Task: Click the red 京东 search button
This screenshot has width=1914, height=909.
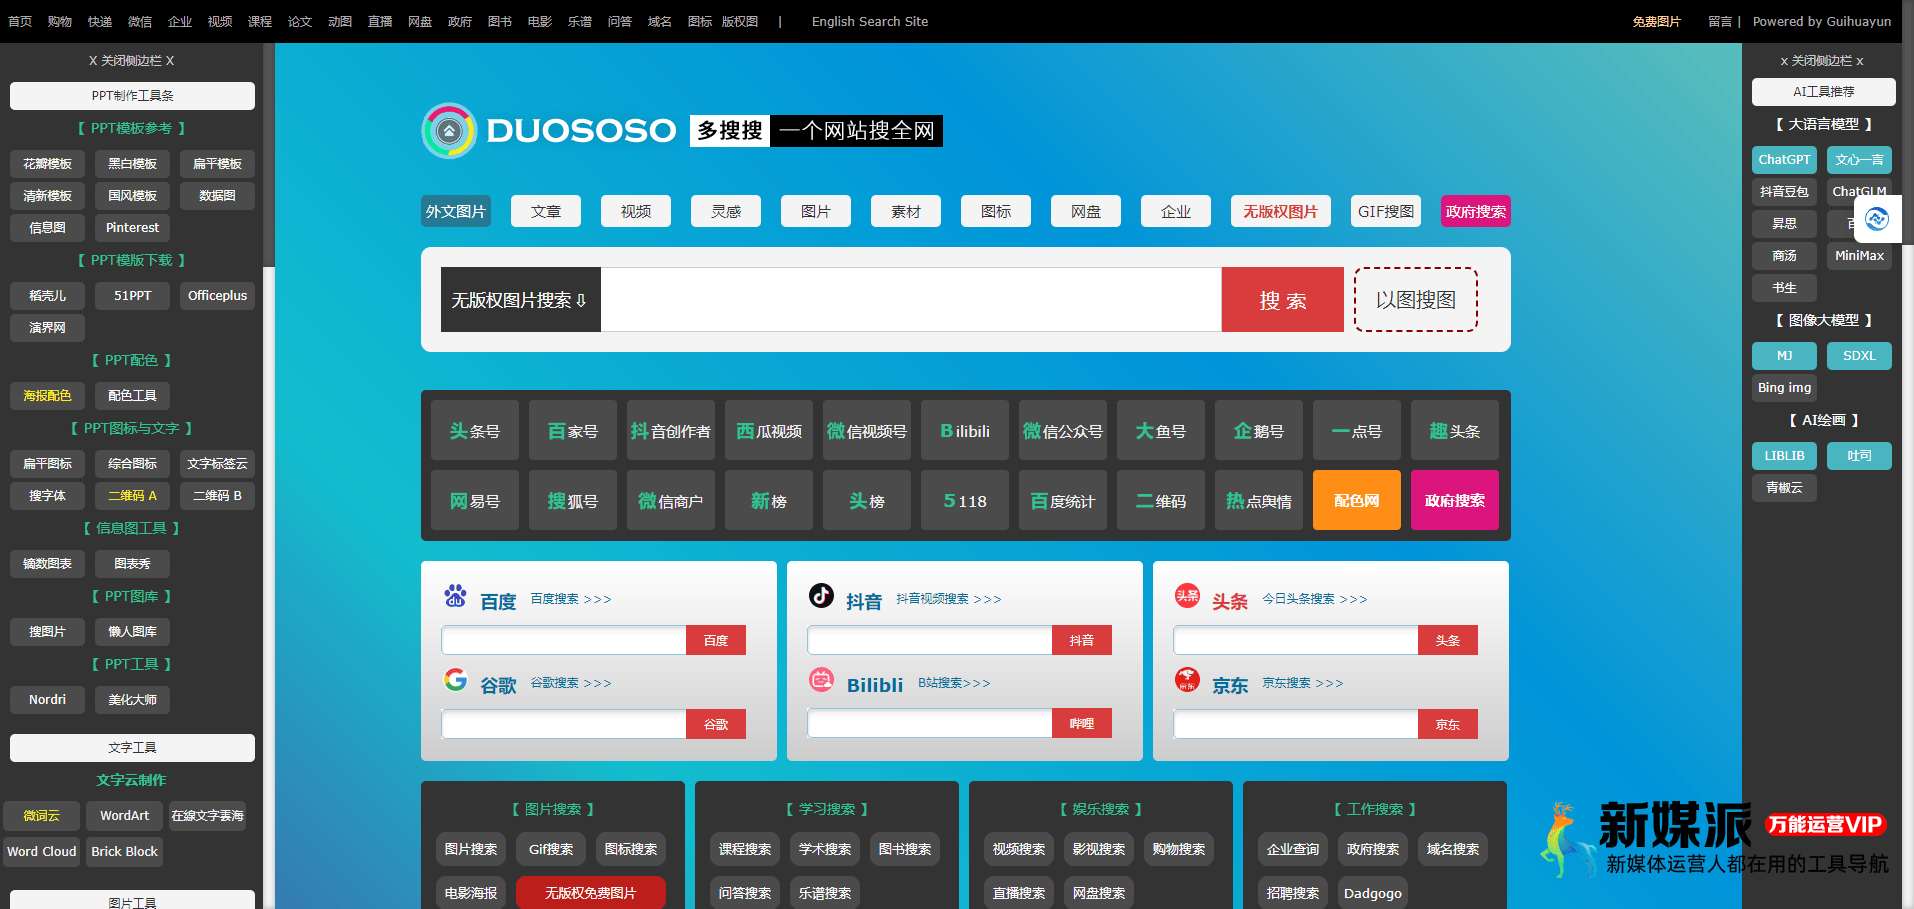Action: pyautogui.click(x=1448, y=724)
